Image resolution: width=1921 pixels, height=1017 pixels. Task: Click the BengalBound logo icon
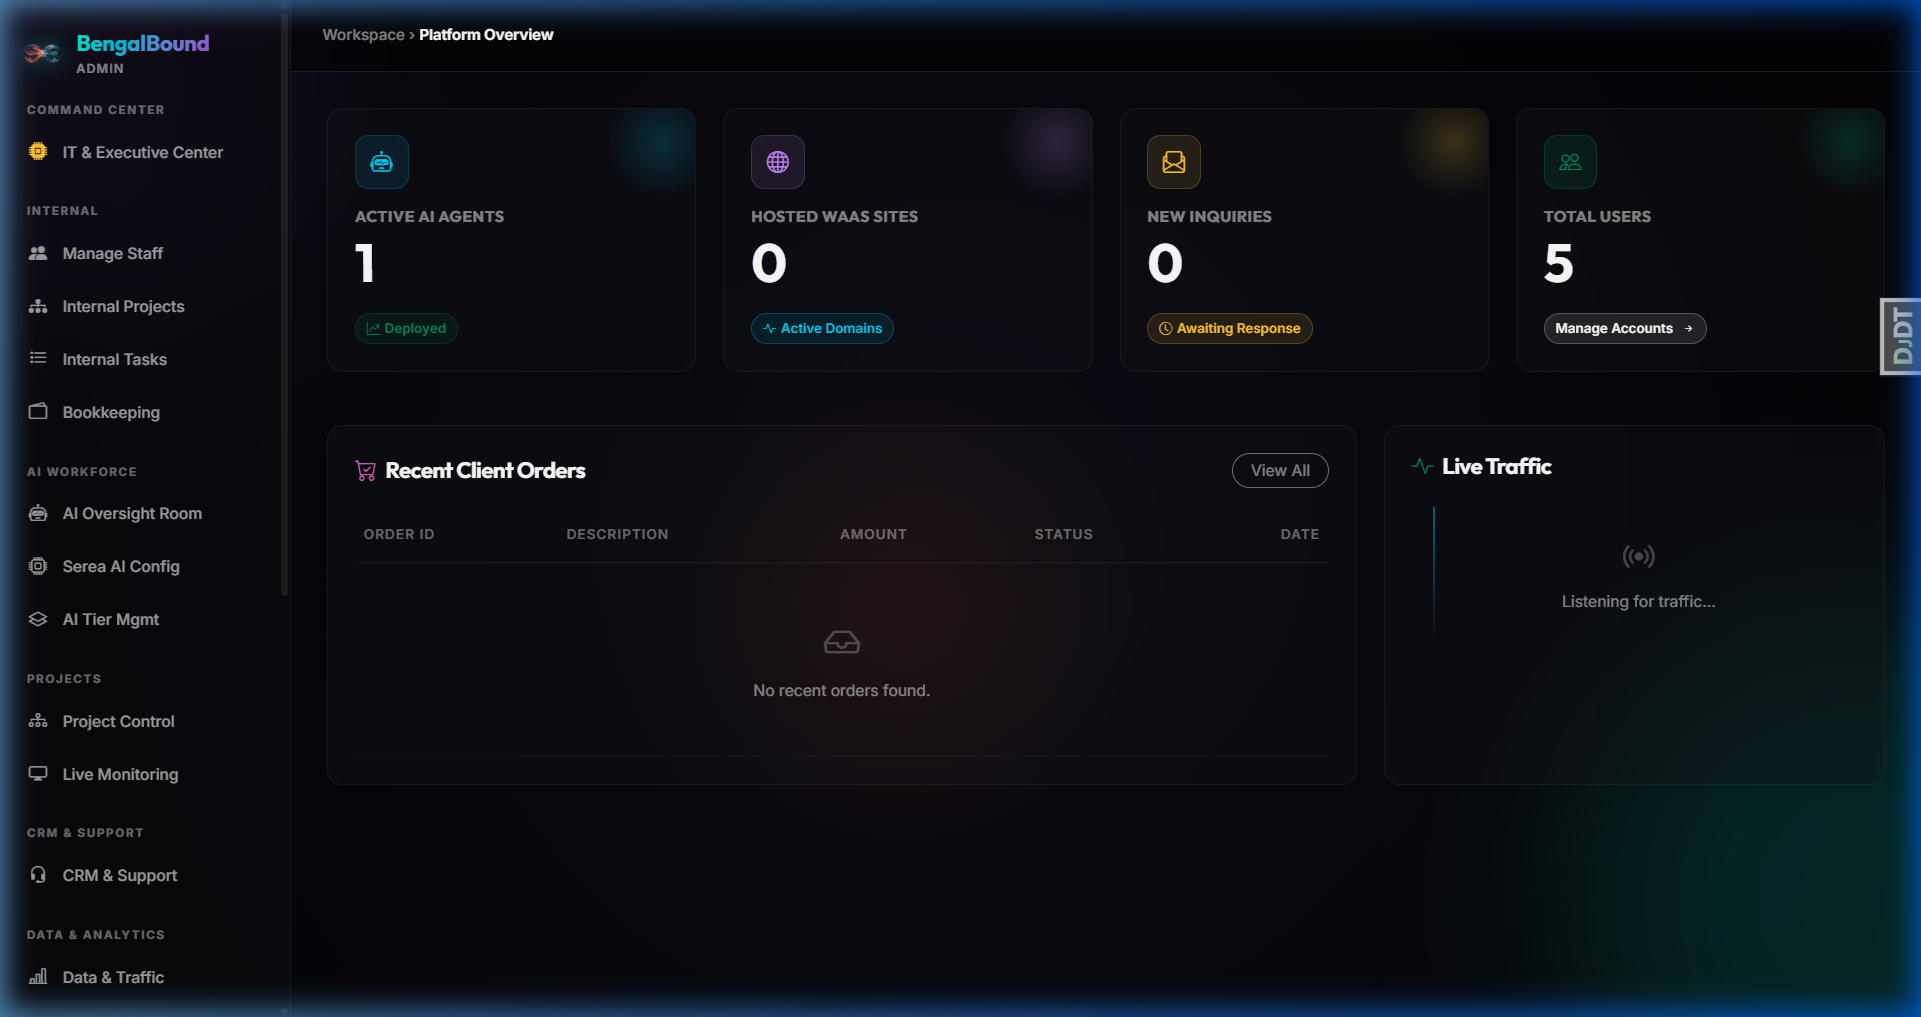[42, 52]
